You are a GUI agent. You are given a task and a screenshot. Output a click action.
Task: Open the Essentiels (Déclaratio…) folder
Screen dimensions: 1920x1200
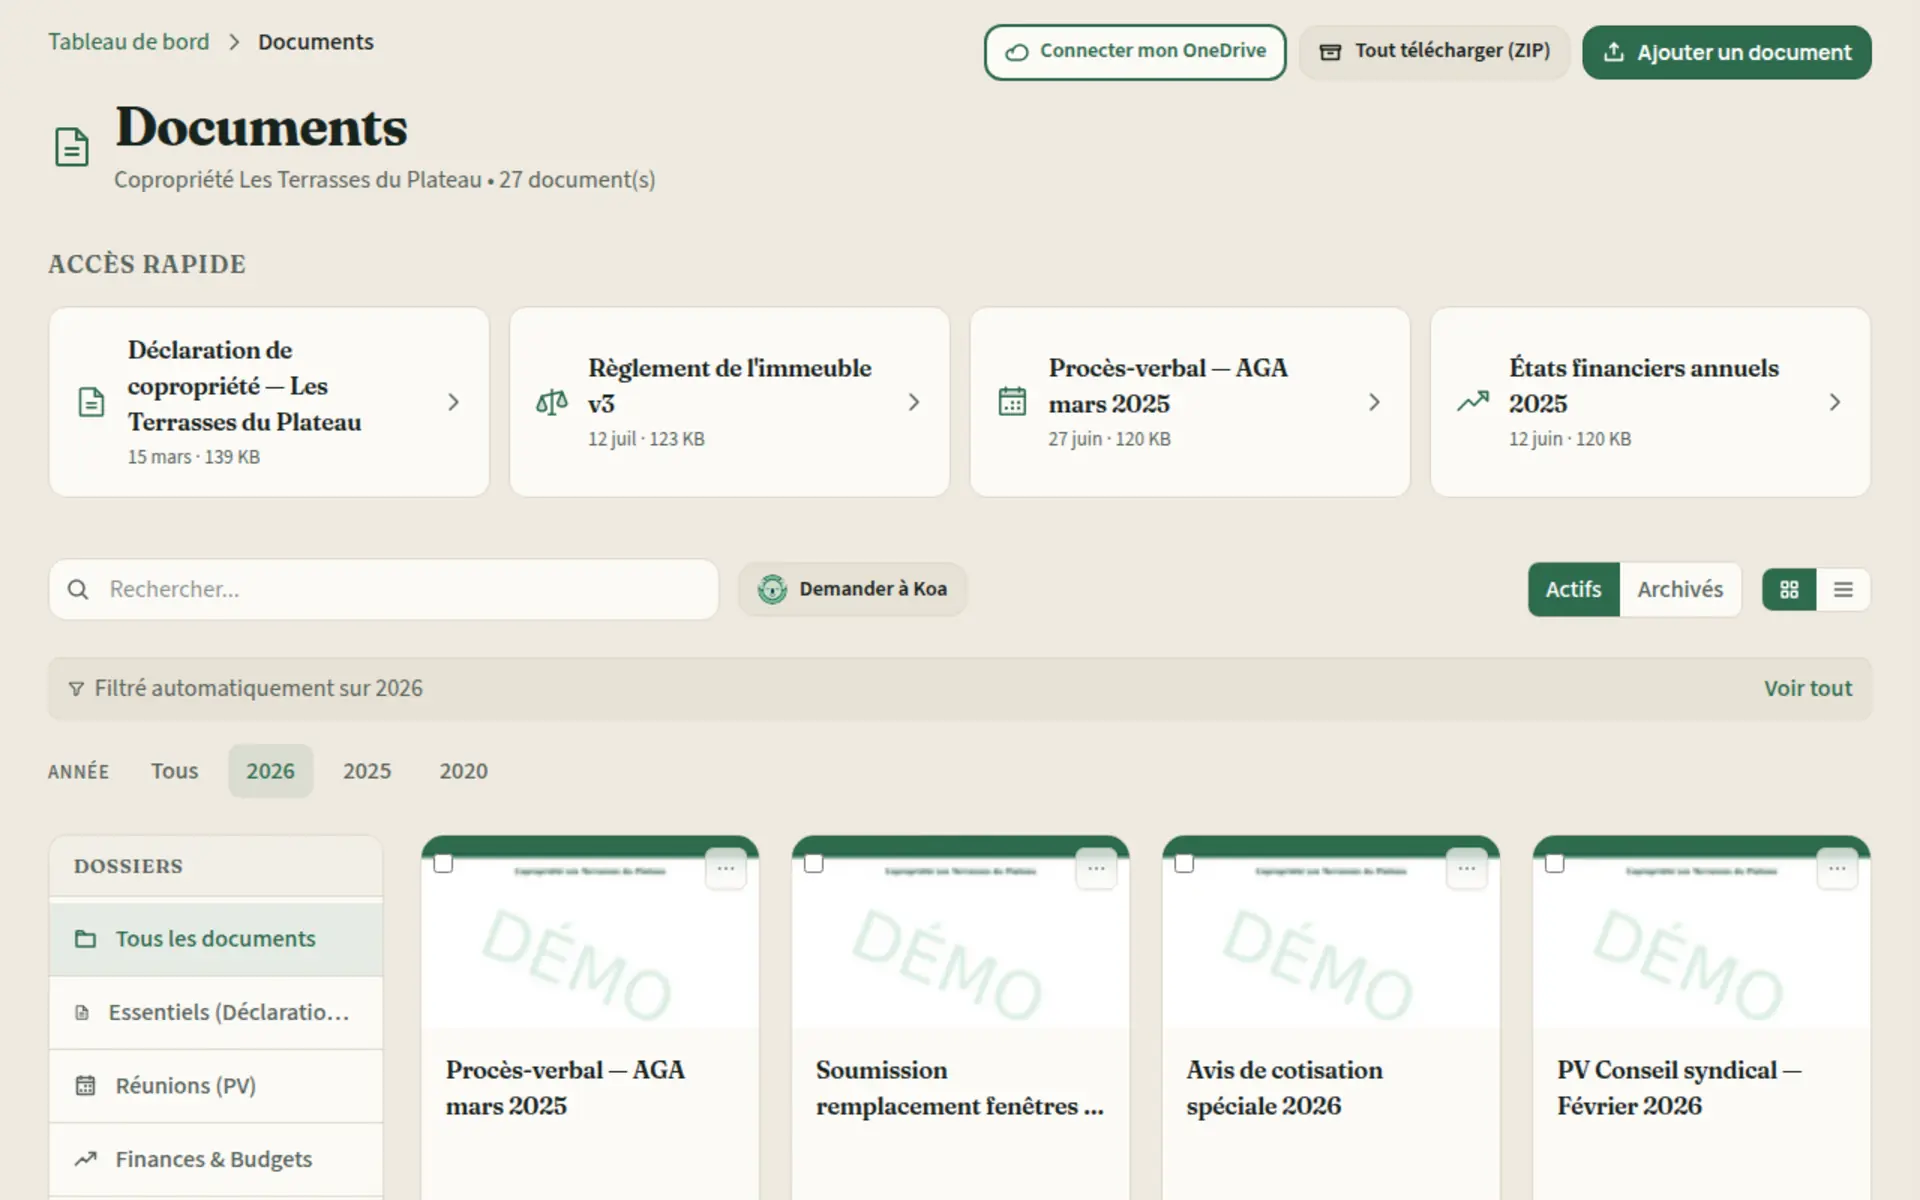point(216,1013)
